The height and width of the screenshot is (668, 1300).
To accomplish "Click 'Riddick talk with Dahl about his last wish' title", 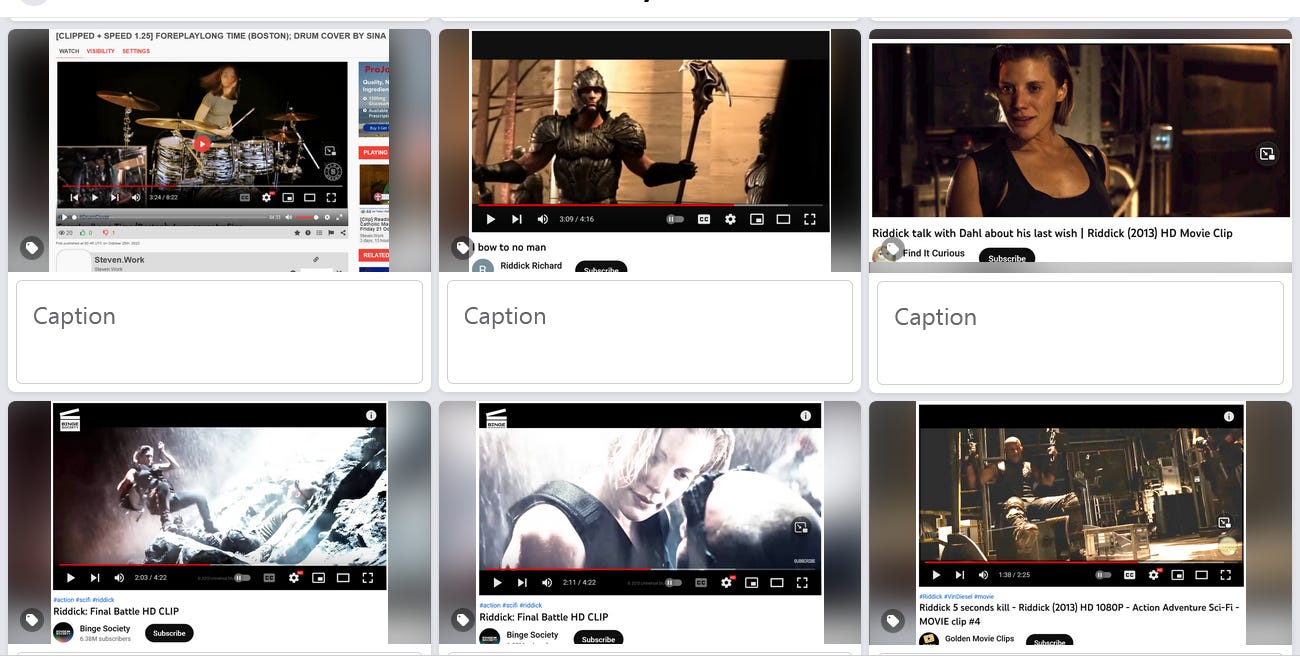I will point(1052,233).
